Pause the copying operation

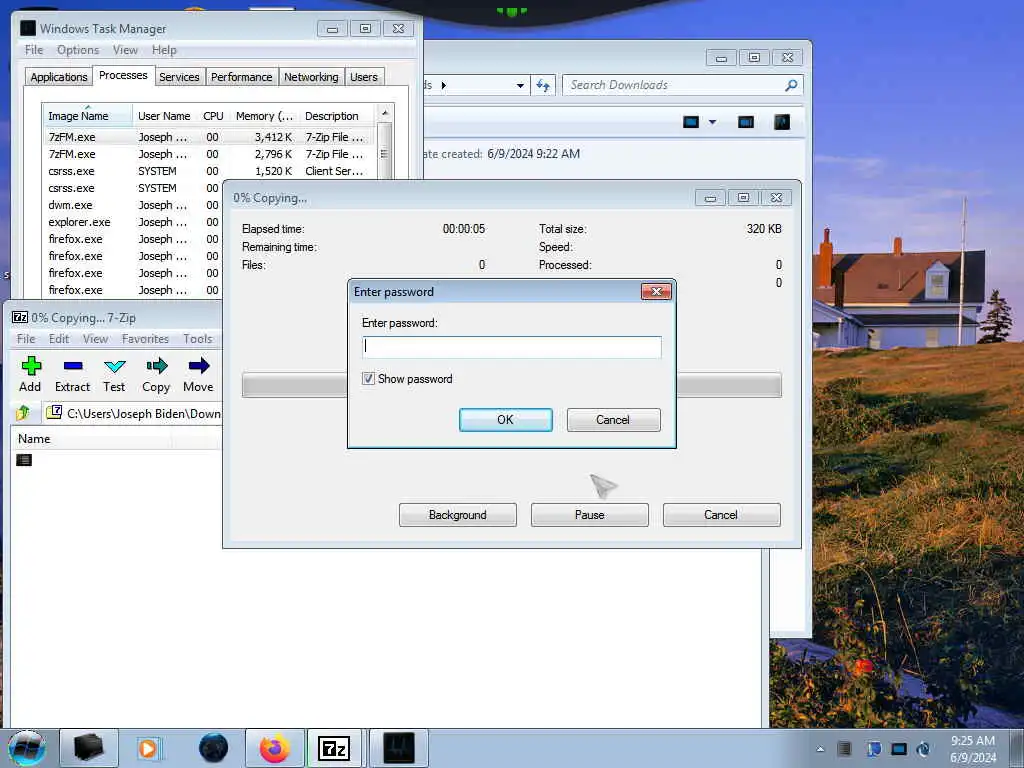[590, 515]
